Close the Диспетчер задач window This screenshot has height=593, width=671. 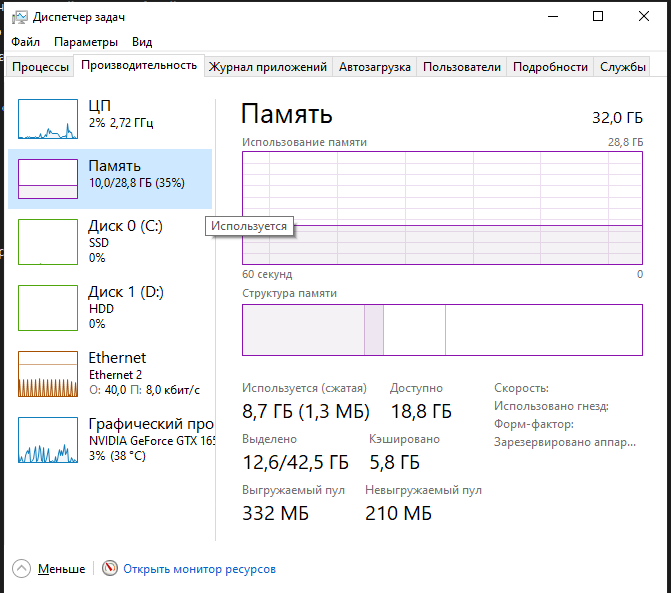tap(644, 16)
